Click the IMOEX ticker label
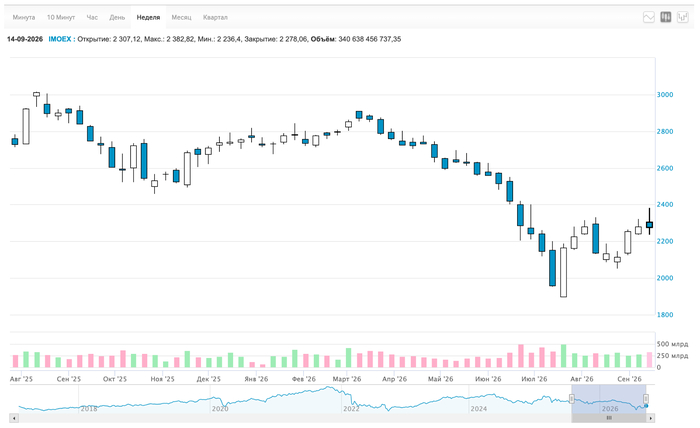Viewport: 700px width, 428px height. pos(60,39)
